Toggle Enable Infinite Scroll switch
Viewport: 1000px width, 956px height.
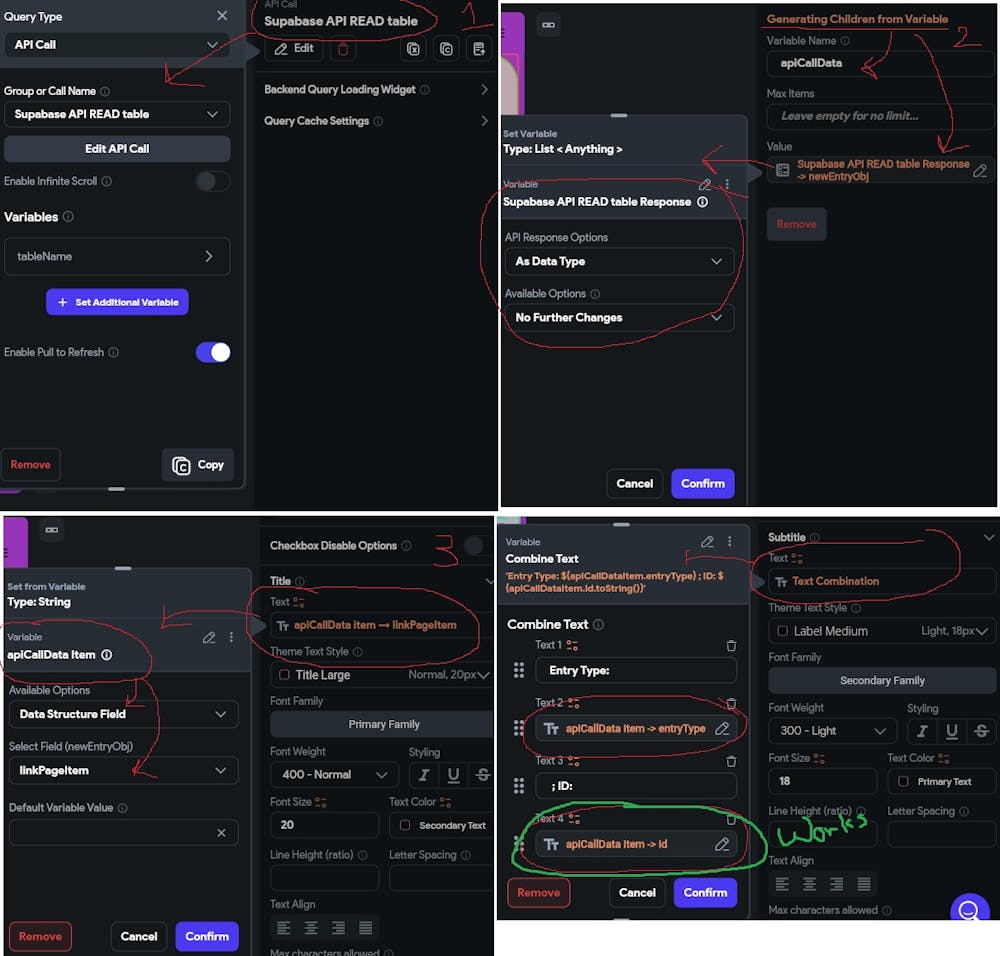[x=213, y=181]
